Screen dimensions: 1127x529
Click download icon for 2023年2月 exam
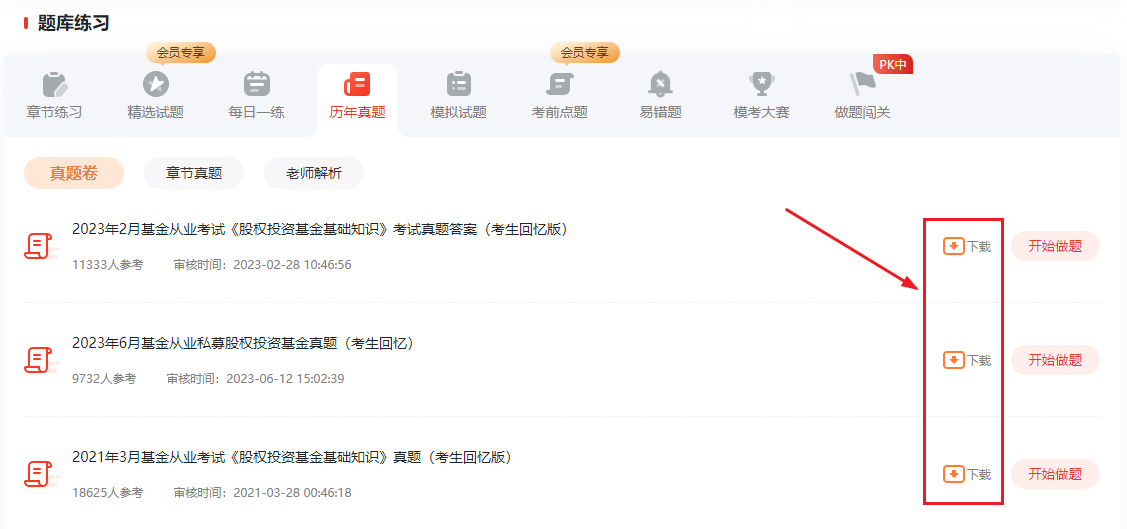(953, 247)
